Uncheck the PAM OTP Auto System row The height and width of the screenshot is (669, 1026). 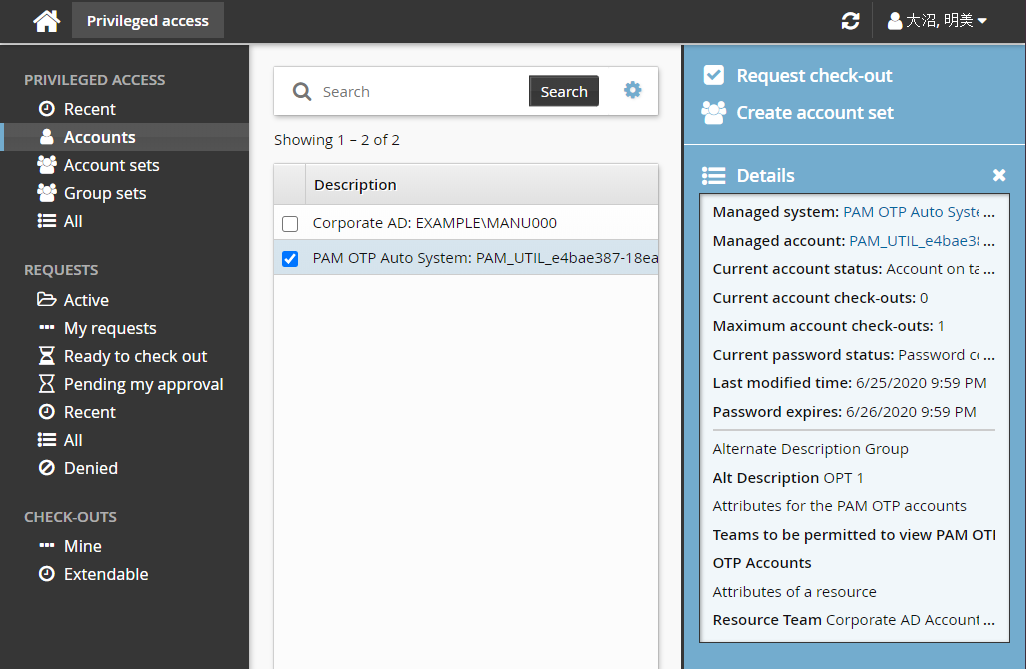290,259
